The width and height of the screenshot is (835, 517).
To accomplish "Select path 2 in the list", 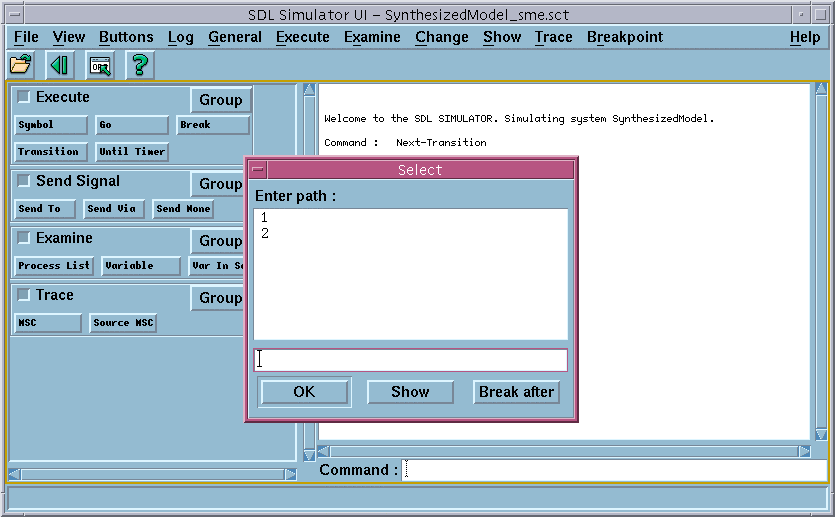I will pyautogui.click(x=410, y=233).
